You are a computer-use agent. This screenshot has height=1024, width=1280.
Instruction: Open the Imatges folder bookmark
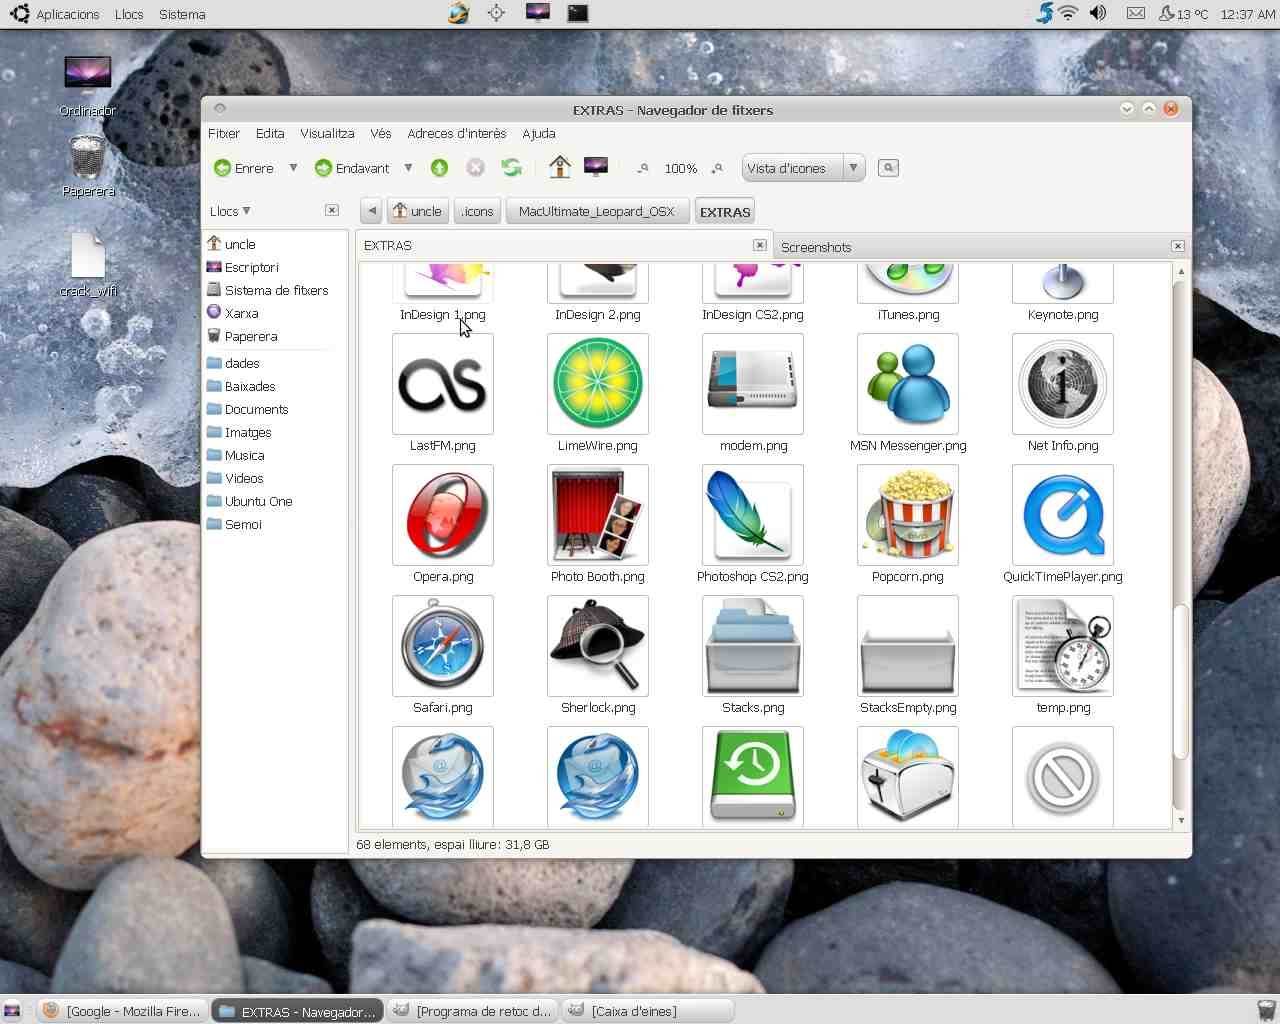click(248, 432)
